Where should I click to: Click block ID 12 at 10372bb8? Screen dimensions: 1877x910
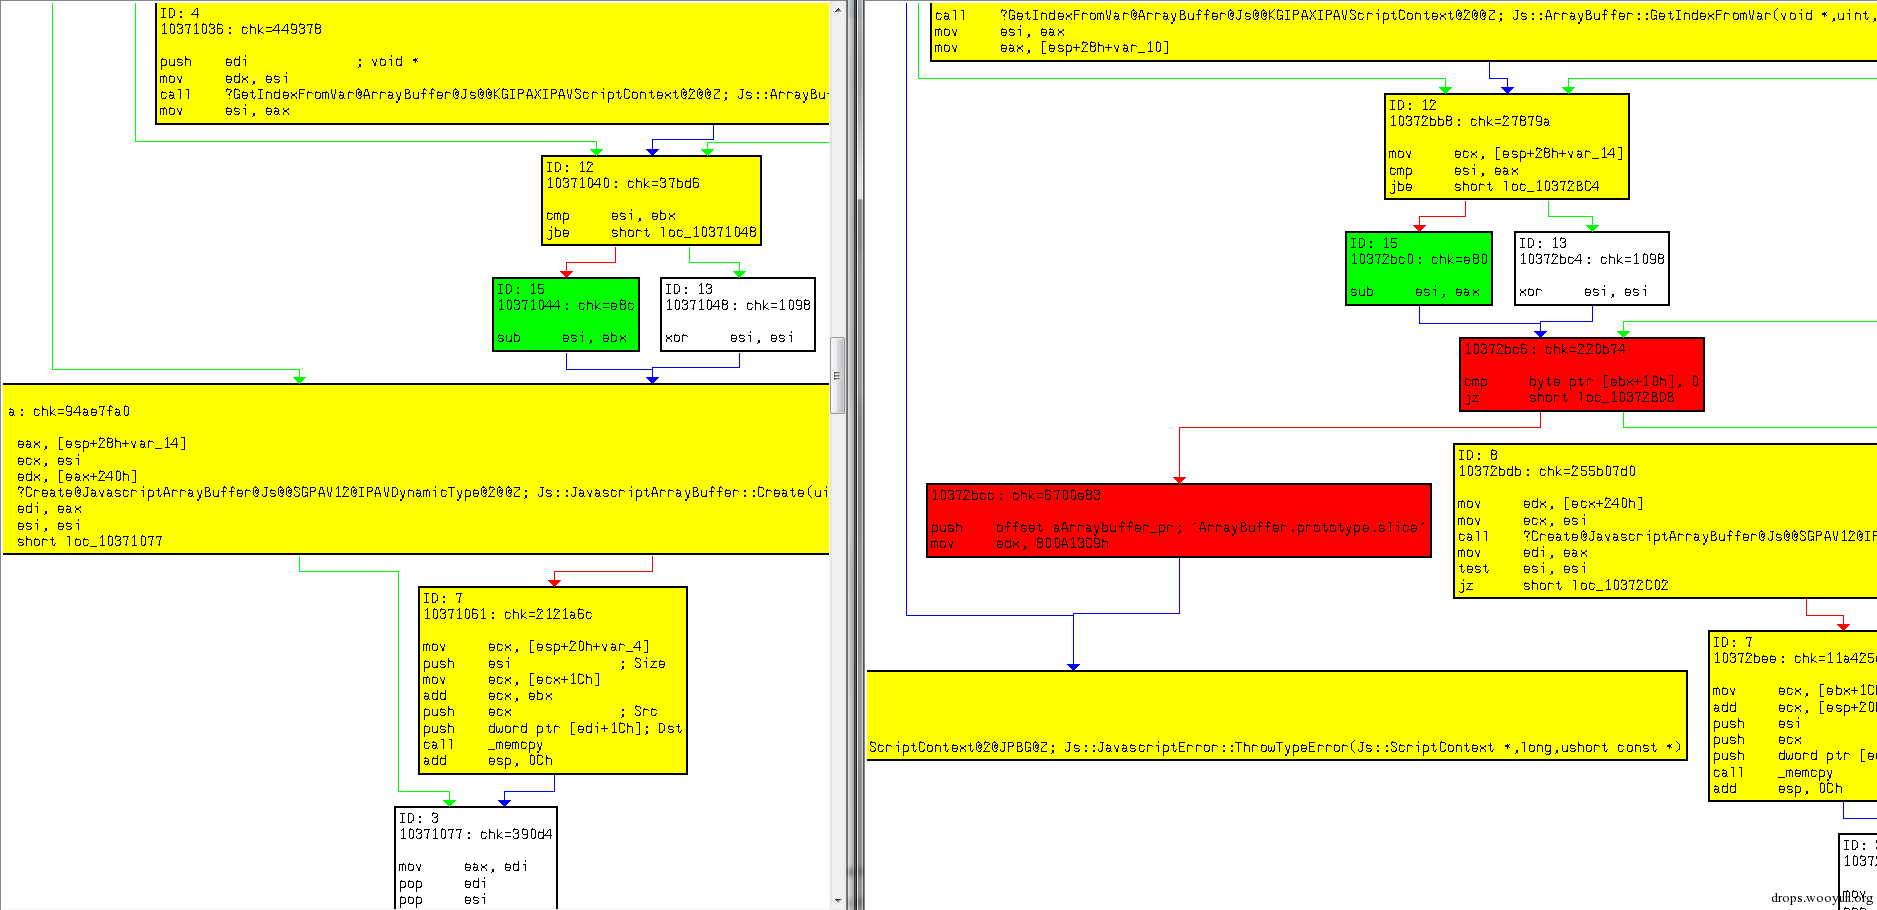click(1505, 145)
